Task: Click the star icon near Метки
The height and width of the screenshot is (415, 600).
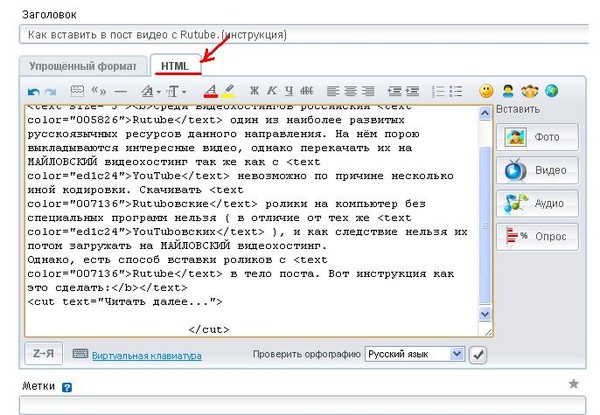Action: pyautogui.click(x=573, y=384)
